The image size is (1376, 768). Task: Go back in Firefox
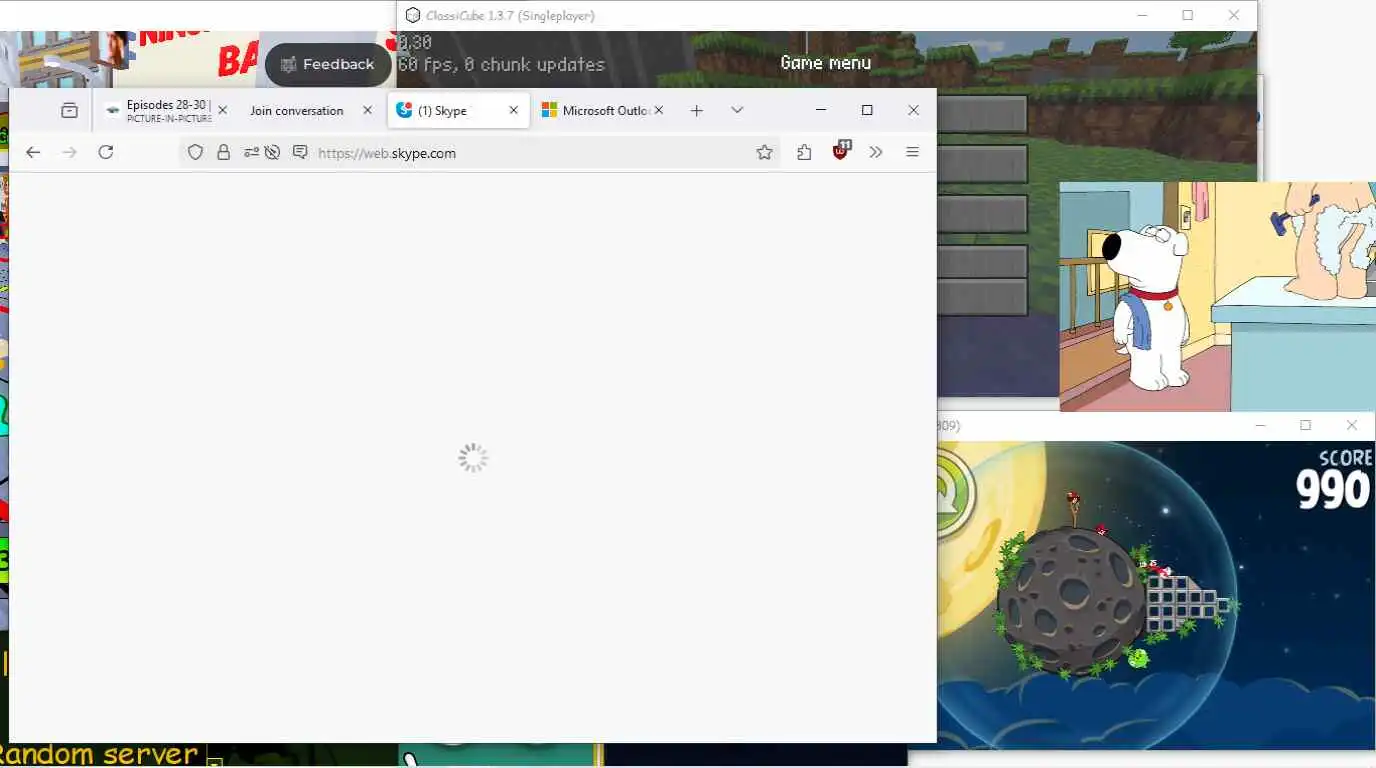pyautogui.click(x=33, y=152)
